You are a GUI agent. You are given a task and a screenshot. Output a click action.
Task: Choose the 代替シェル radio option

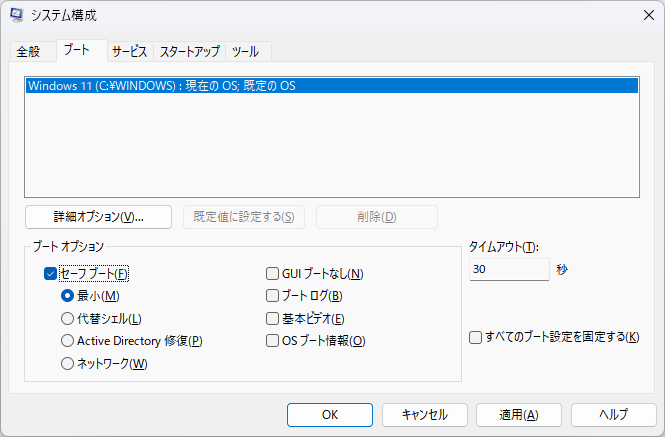(x=68, y=319)
